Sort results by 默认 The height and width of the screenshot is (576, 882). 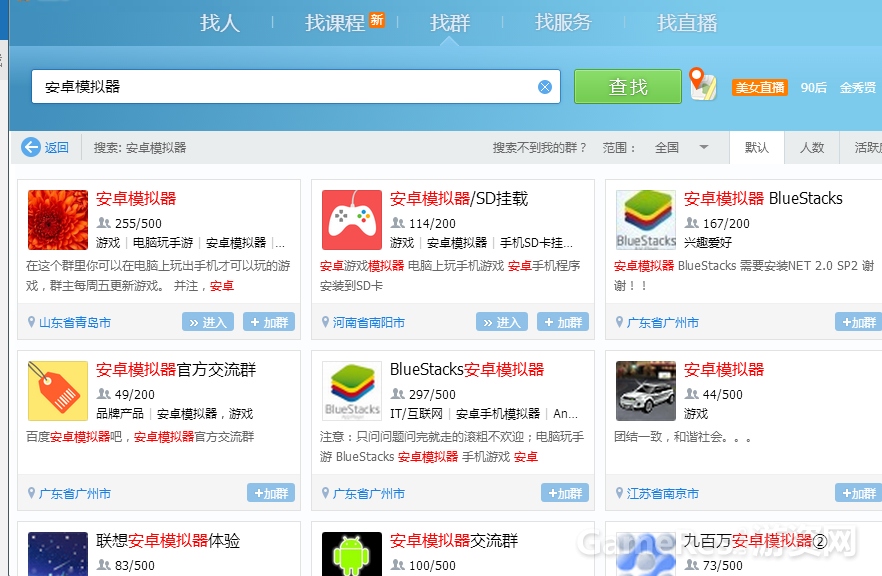(x=757, y=147)
